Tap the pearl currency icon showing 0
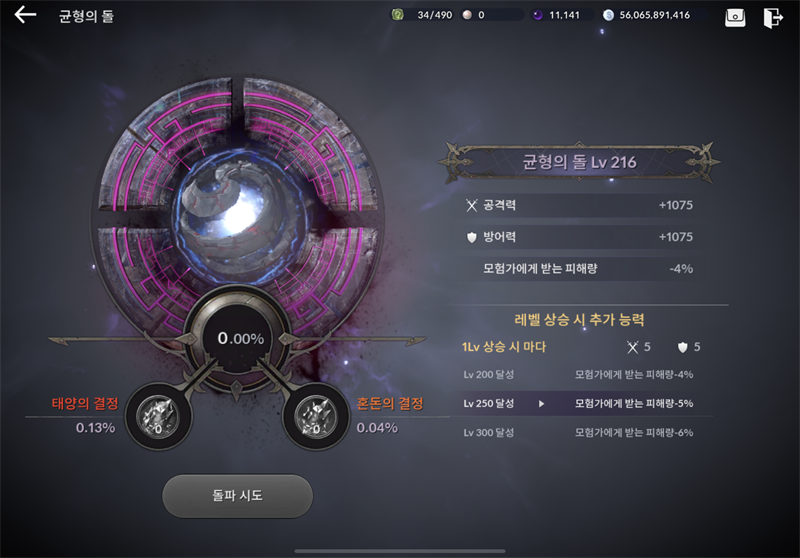The image size is (800, 558). 467,15
